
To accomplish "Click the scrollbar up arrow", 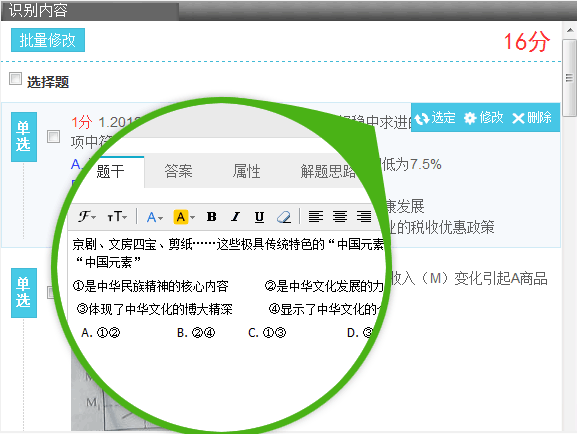I will pos(570,31).
